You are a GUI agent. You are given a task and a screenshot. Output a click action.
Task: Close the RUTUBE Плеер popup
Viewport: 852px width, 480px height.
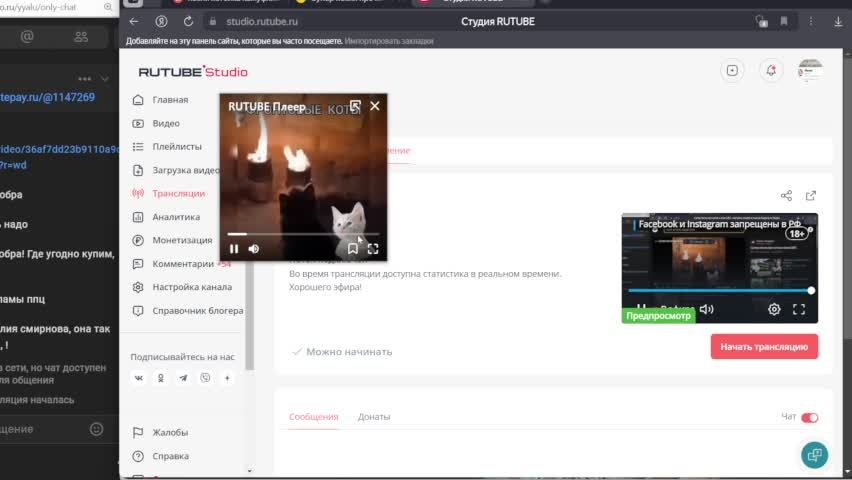click(x=375, y=106)
